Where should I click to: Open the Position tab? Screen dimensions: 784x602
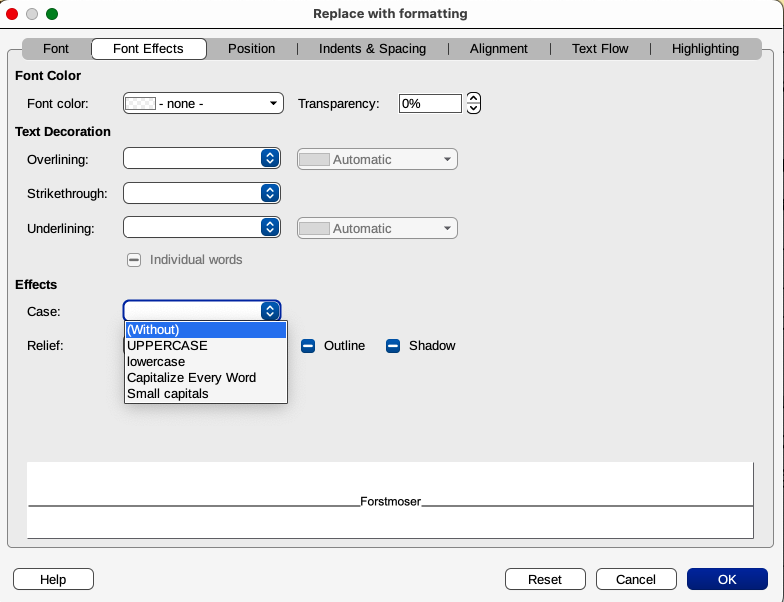[x=252, y=48]
